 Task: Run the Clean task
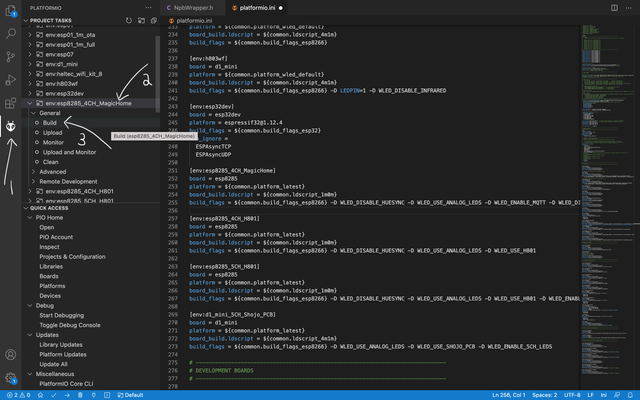pos(51,162)
